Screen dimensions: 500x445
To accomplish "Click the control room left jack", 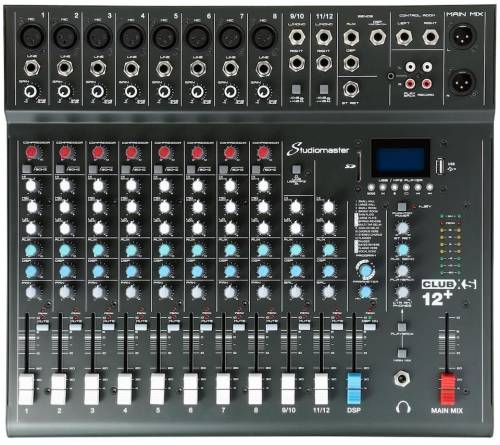I will (404, 37).
